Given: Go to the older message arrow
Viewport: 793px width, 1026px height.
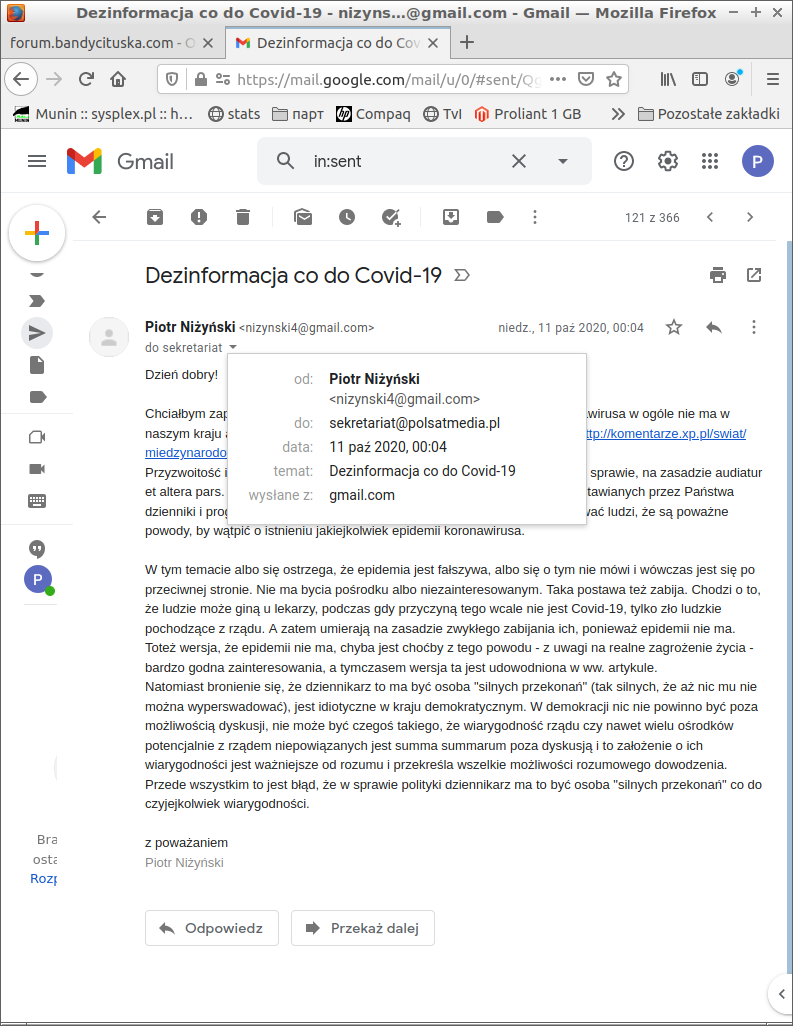Looking at the screenshot, I should pos(750,217).
